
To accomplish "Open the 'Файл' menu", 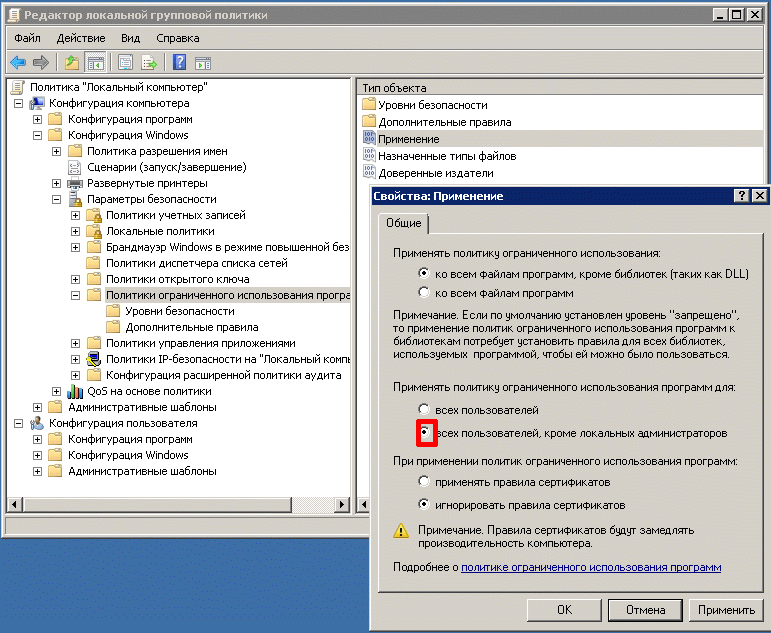I will click(27, 38).
